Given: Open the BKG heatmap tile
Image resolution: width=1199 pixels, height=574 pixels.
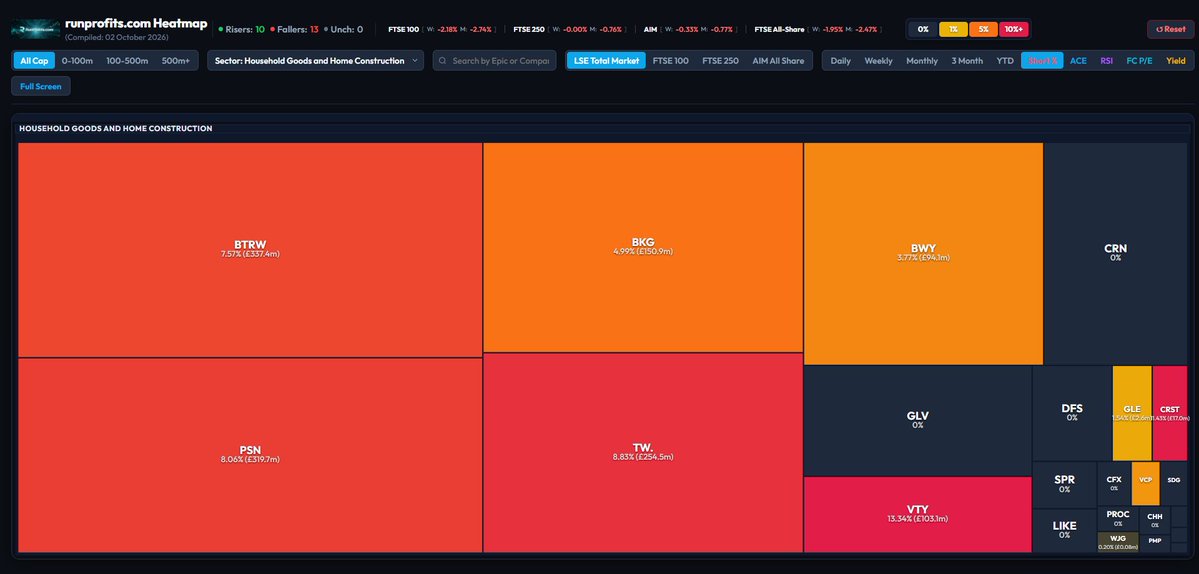Looking at the screenshot, I should tap(643, 247).
